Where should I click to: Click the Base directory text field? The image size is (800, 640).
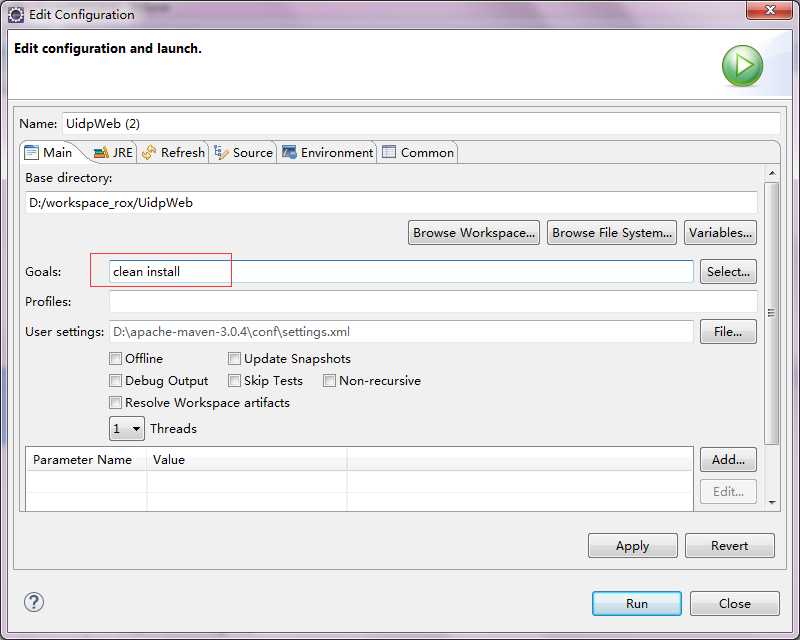tap(391, 203)
